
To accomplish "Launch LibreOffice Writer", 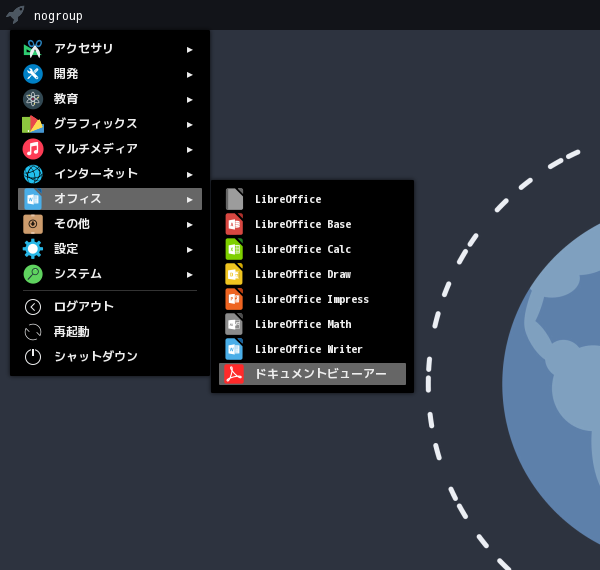I will 312,349.
